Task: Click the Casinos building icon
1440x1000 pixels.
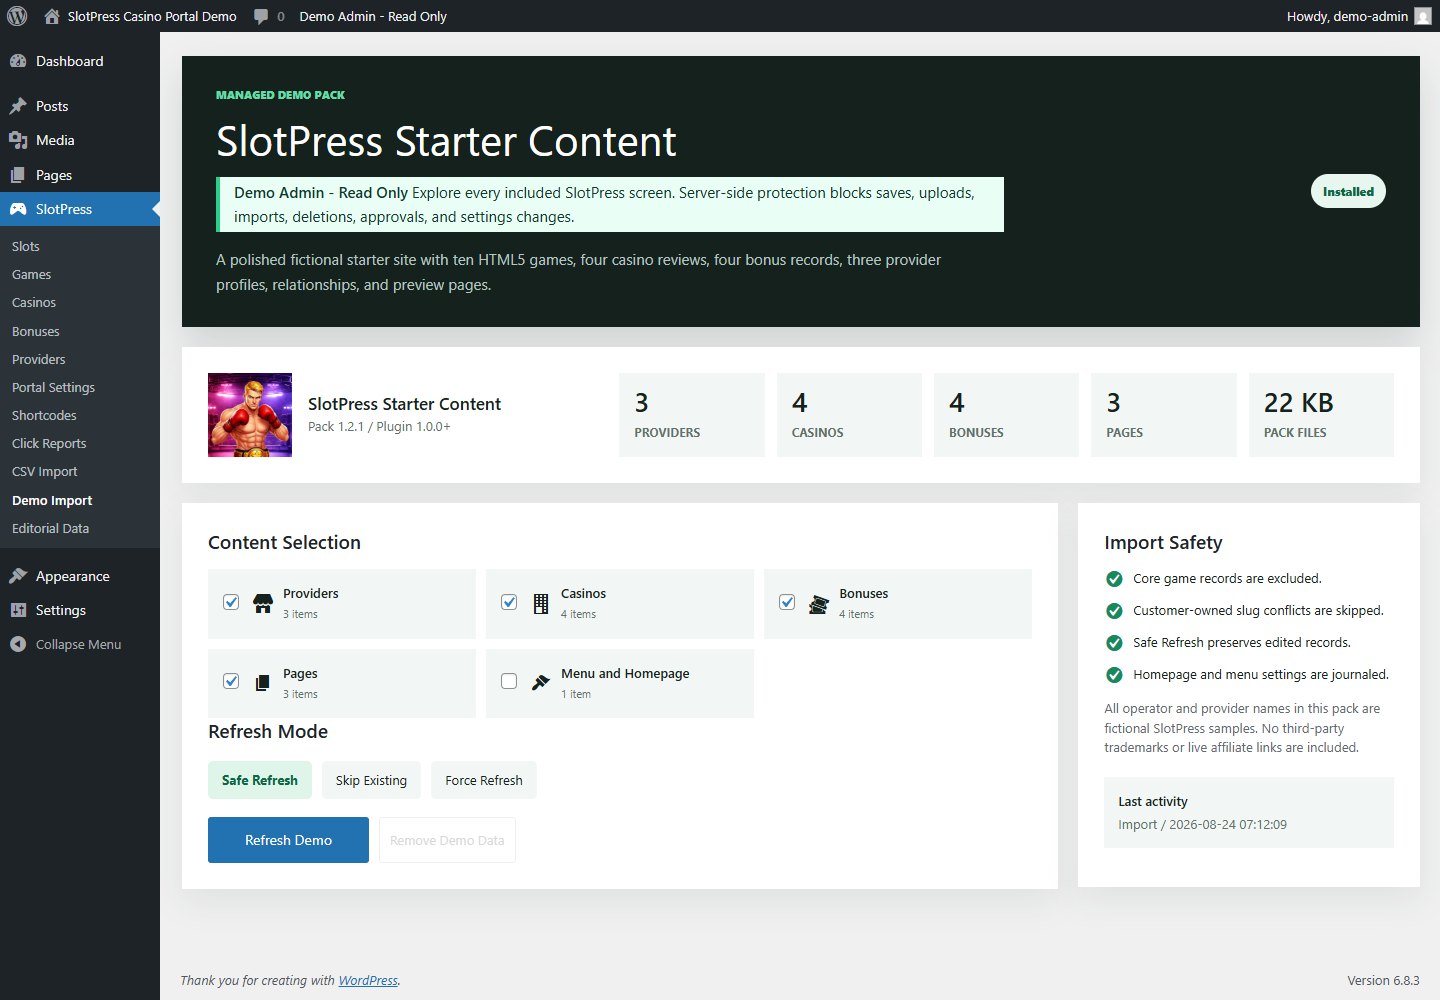Action: tap(541, 603)
